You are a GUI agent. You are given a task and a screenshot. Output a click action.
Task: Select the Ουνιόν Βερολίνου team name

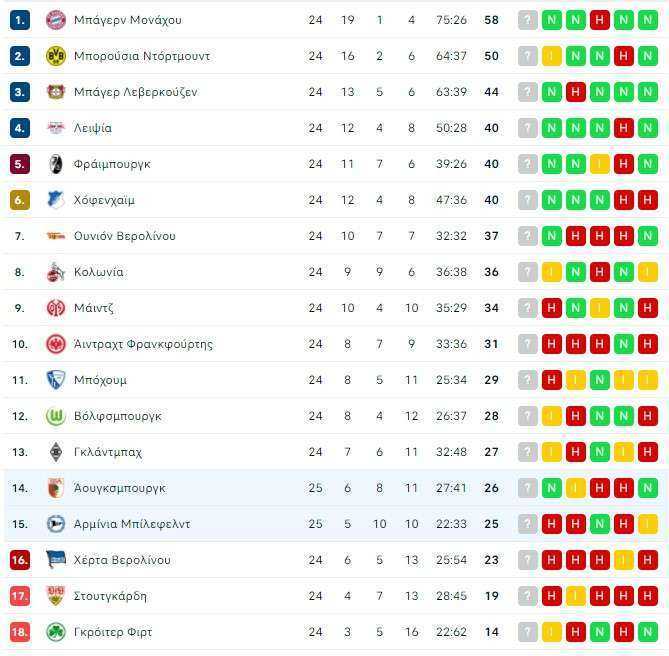coord(125,236)
